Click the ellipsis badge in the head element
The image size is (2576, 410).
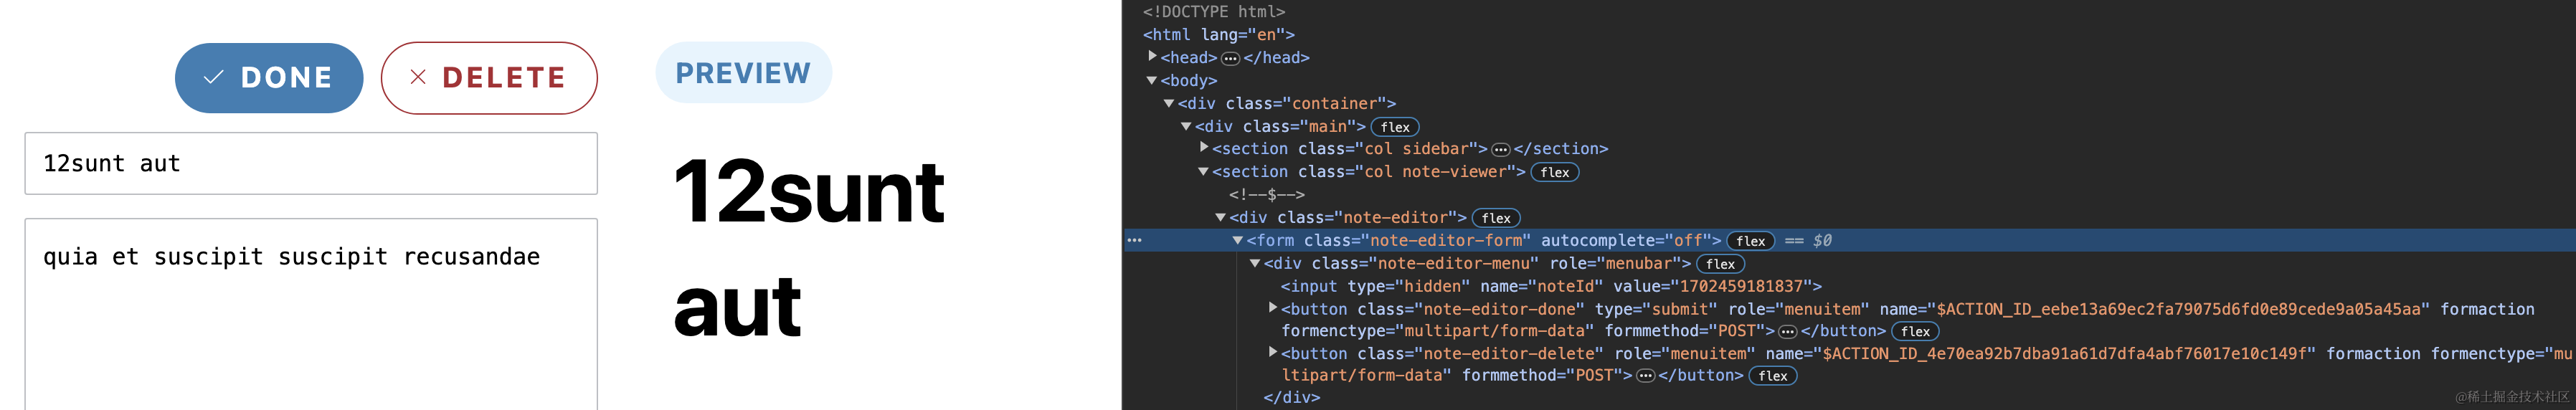point(1230,59)
